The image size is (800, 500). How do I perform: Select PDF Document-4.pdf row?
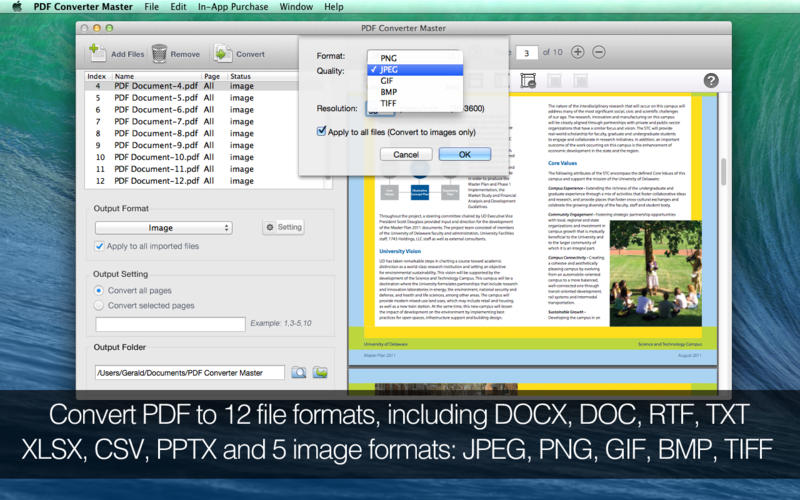(x=191, y=86)
